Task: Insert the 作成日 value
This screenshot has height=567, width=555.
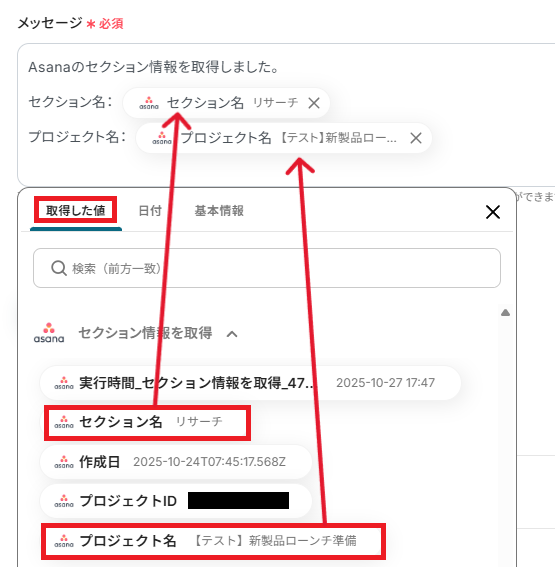Action: pos(176,462)
